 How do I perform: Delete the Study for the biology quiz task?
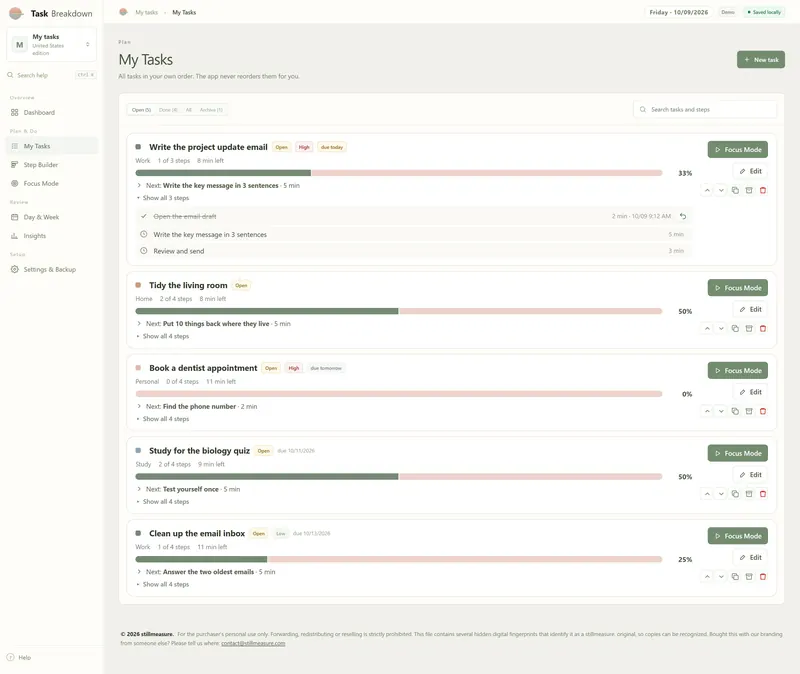click(x=763, y=494)
